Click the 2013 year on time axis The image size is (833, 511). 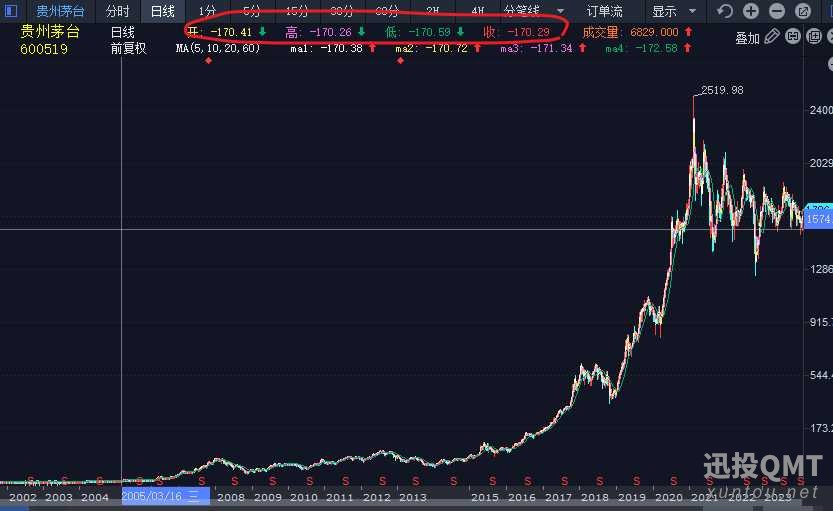pyautogui.click(x=412, y=497)
